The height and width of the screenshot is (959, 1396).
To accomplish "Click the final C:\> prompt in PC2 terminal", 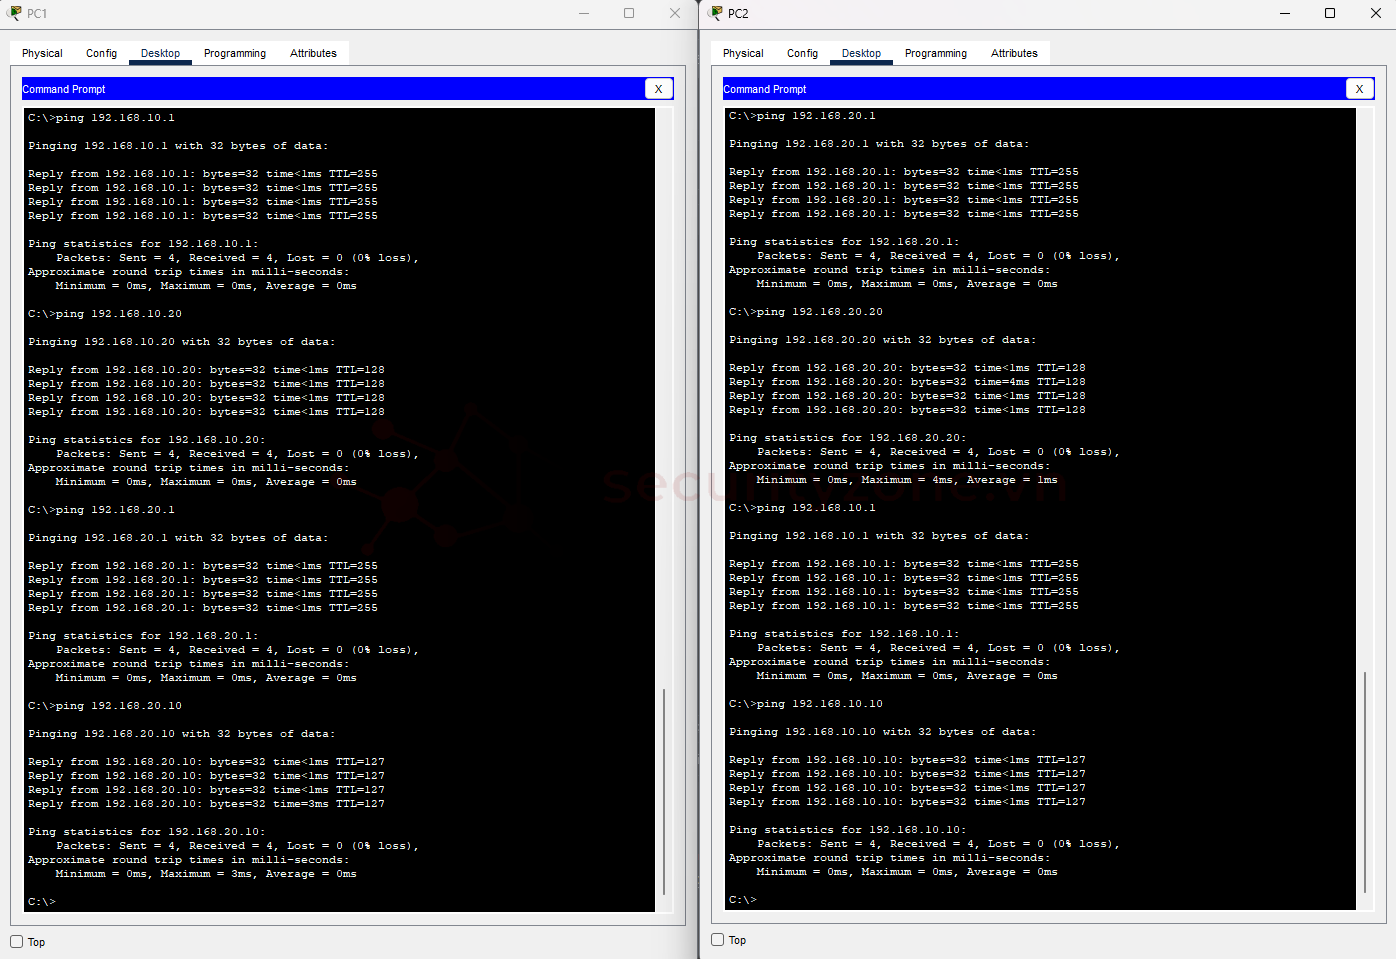I will tap(743, 900).
